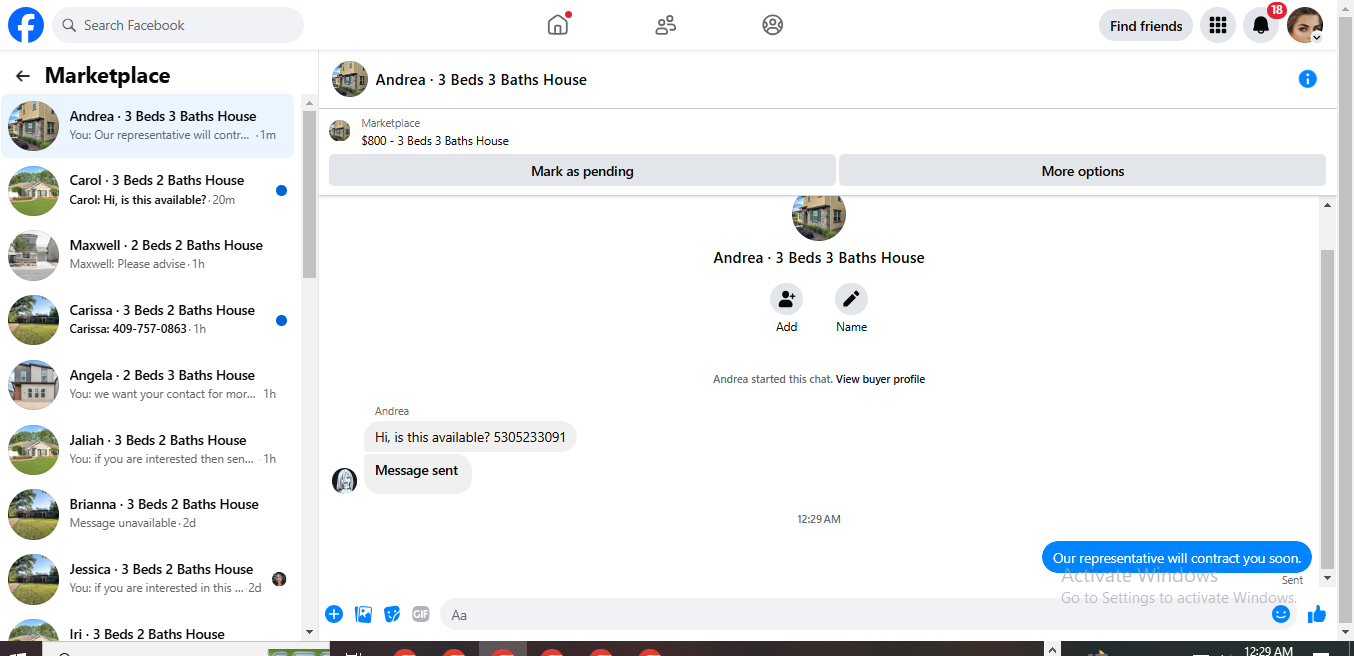1354x656 pixels.
Task: Click the unread blue dot on Carol chat
Action: [281, 190]
